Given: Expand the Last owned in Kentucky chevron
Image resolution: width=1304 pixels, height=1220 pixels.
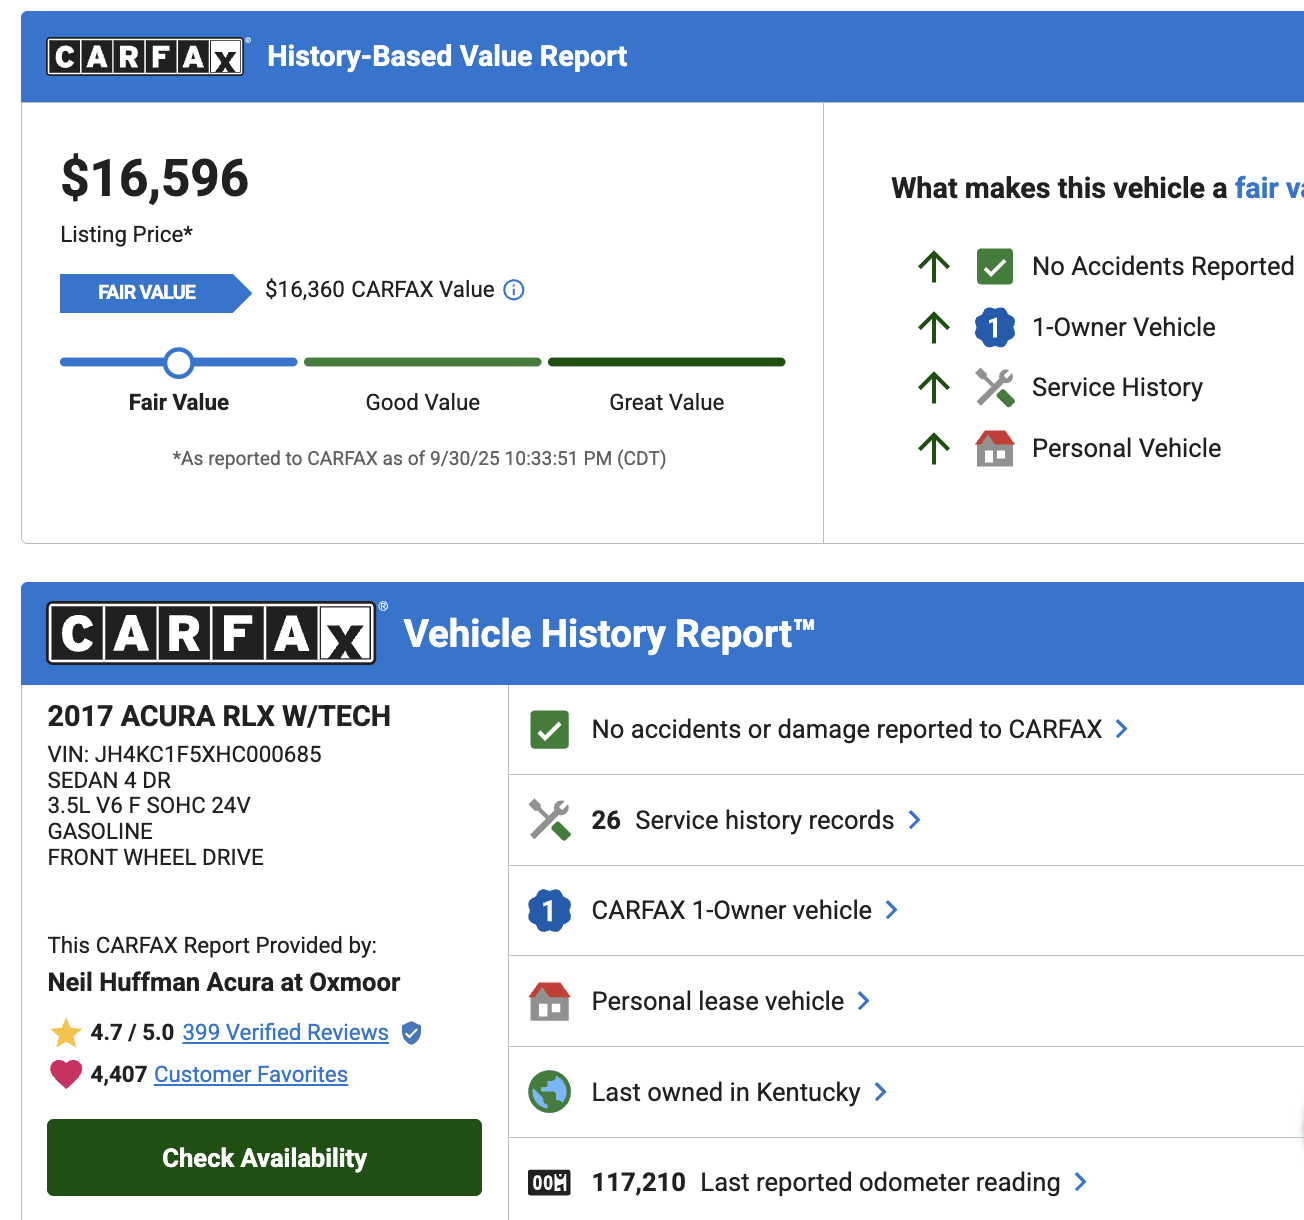Looking at the screenshot, I should coord(881,1092).
